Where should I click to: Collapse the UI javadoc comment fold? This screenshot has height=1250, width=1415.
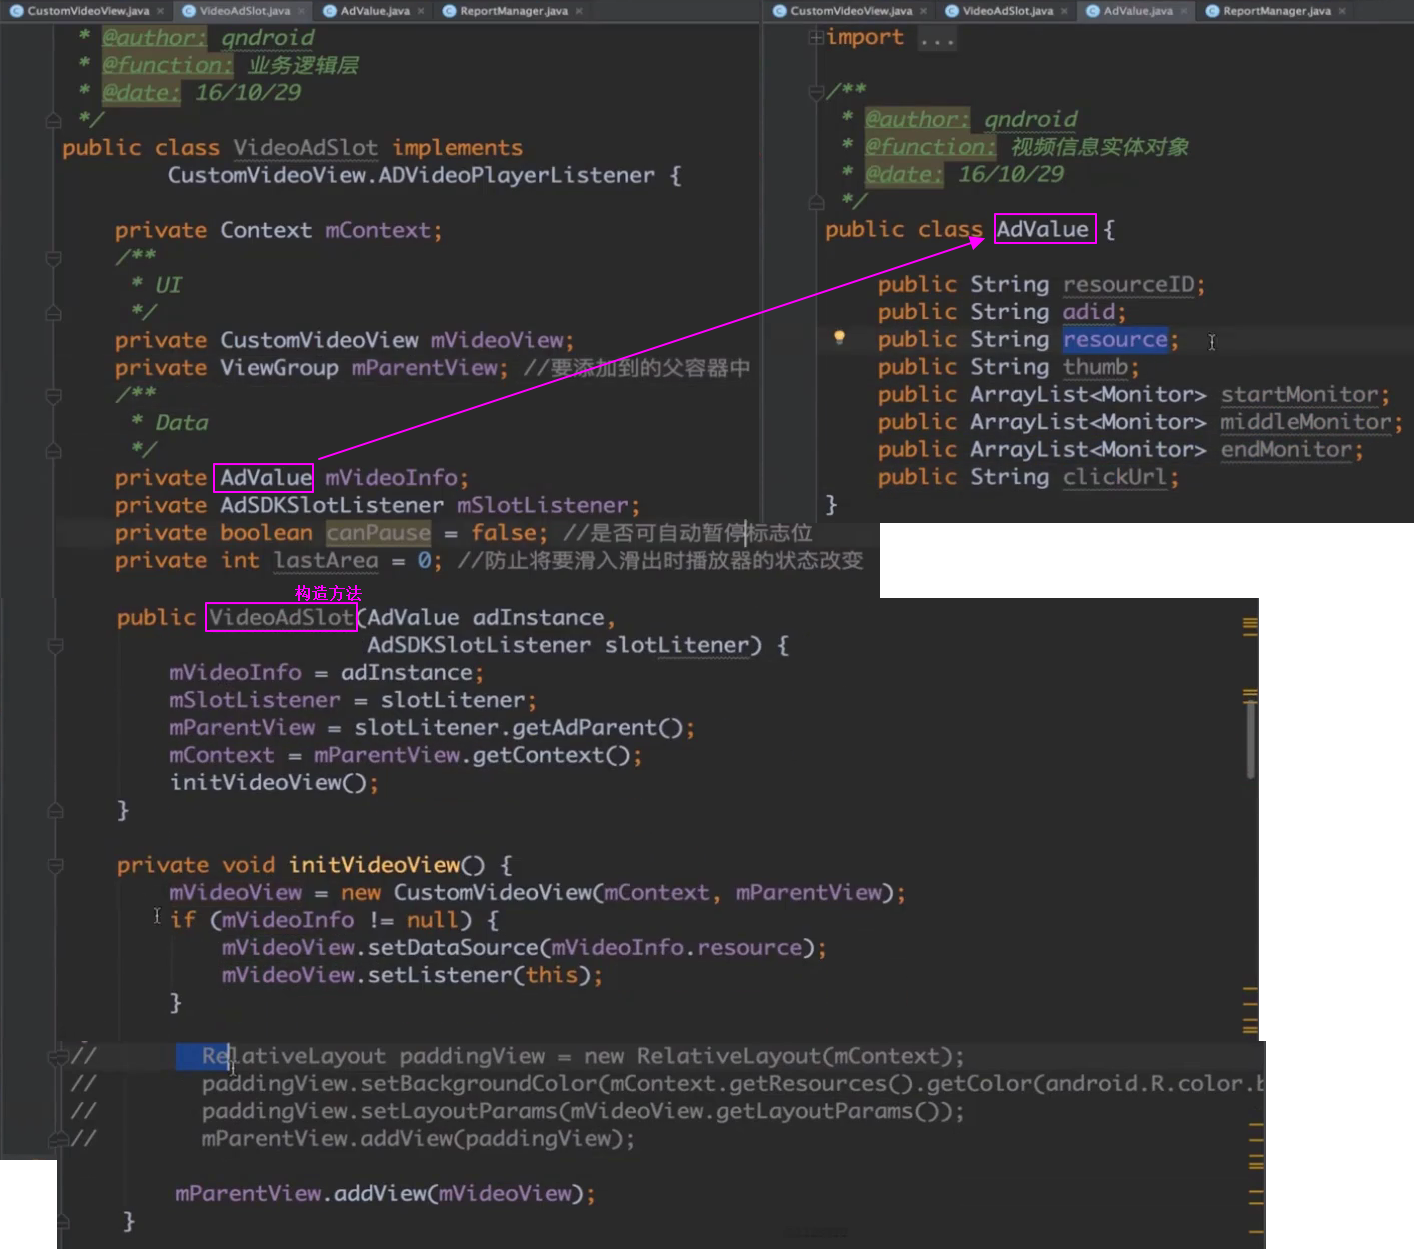tap(54, 258)
